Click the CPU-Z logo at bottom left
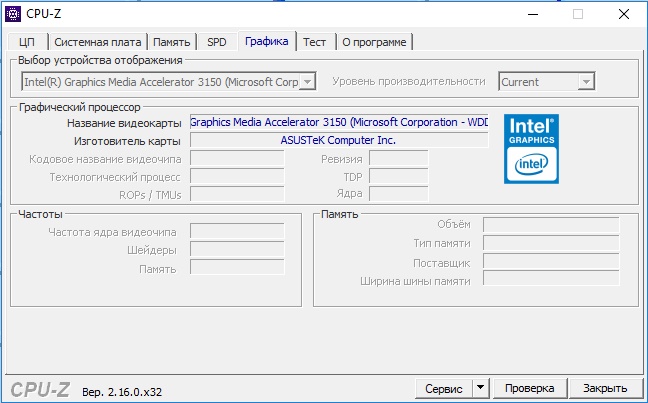This screenshot has width=648, height=403. click(40, 390)
